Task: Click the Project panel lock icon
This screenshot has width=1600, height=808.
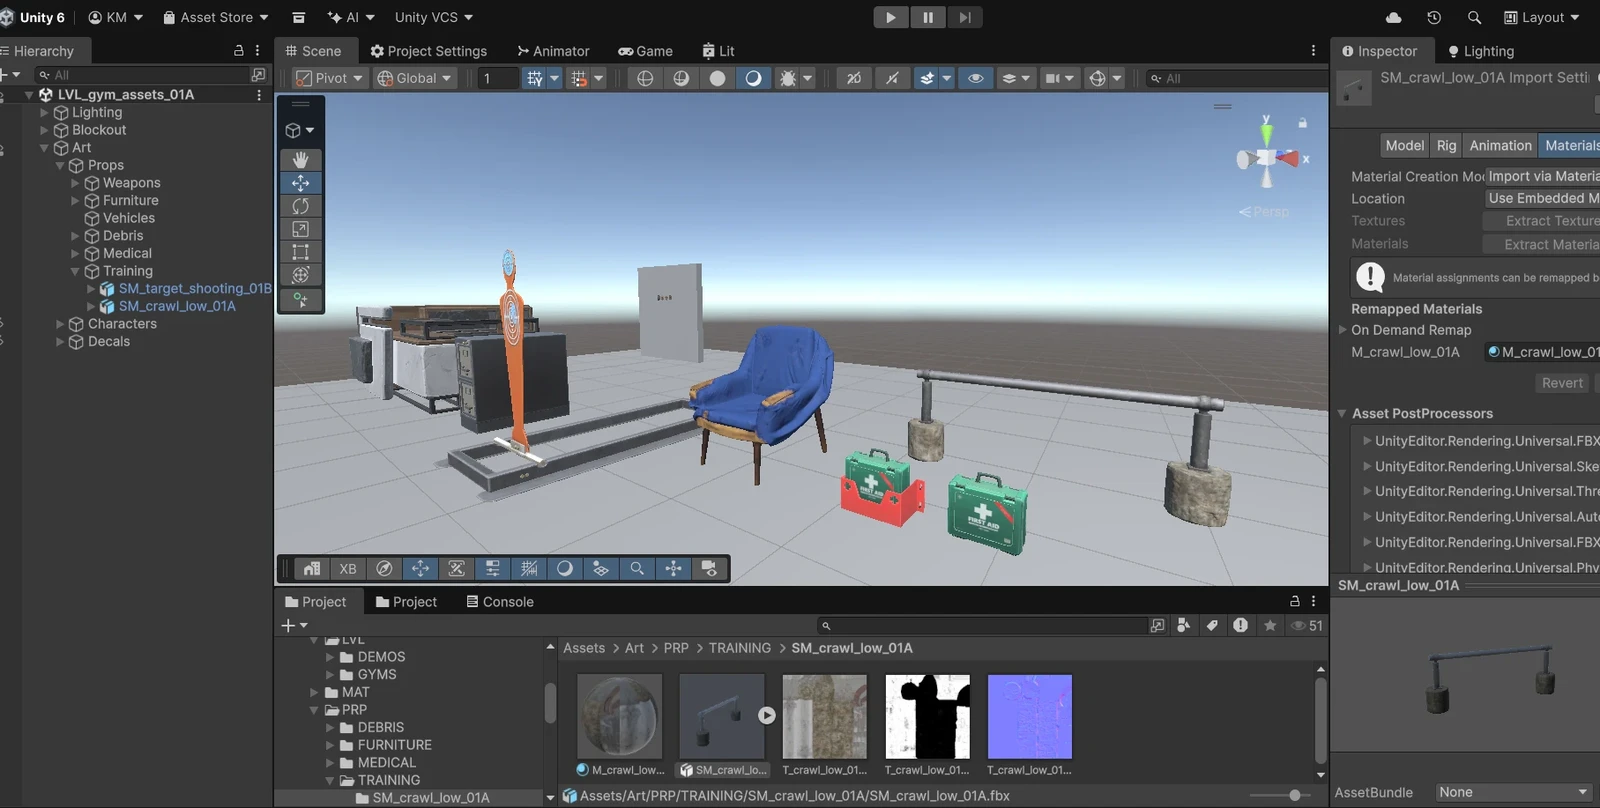Action: [x=1294, y=601]
